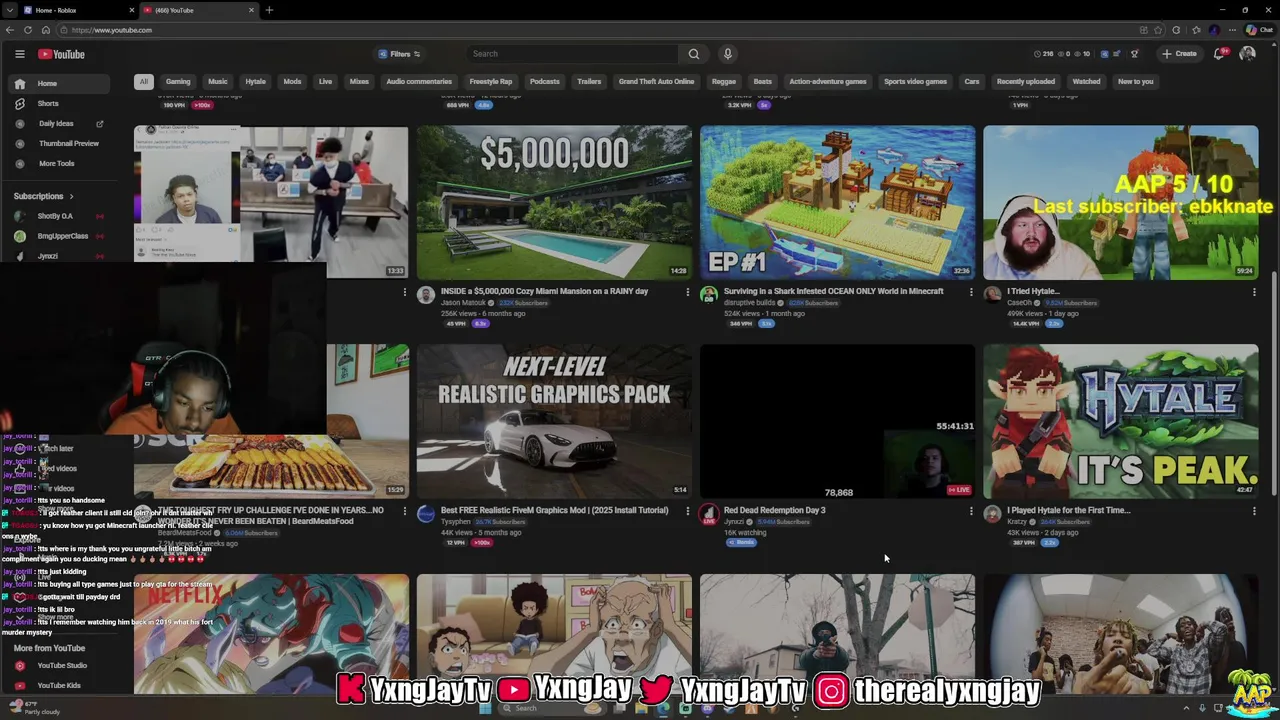1280x720 pixels.
Task: Open the Red Dead Redemption Day 3 title
Action: pos(774,510)
